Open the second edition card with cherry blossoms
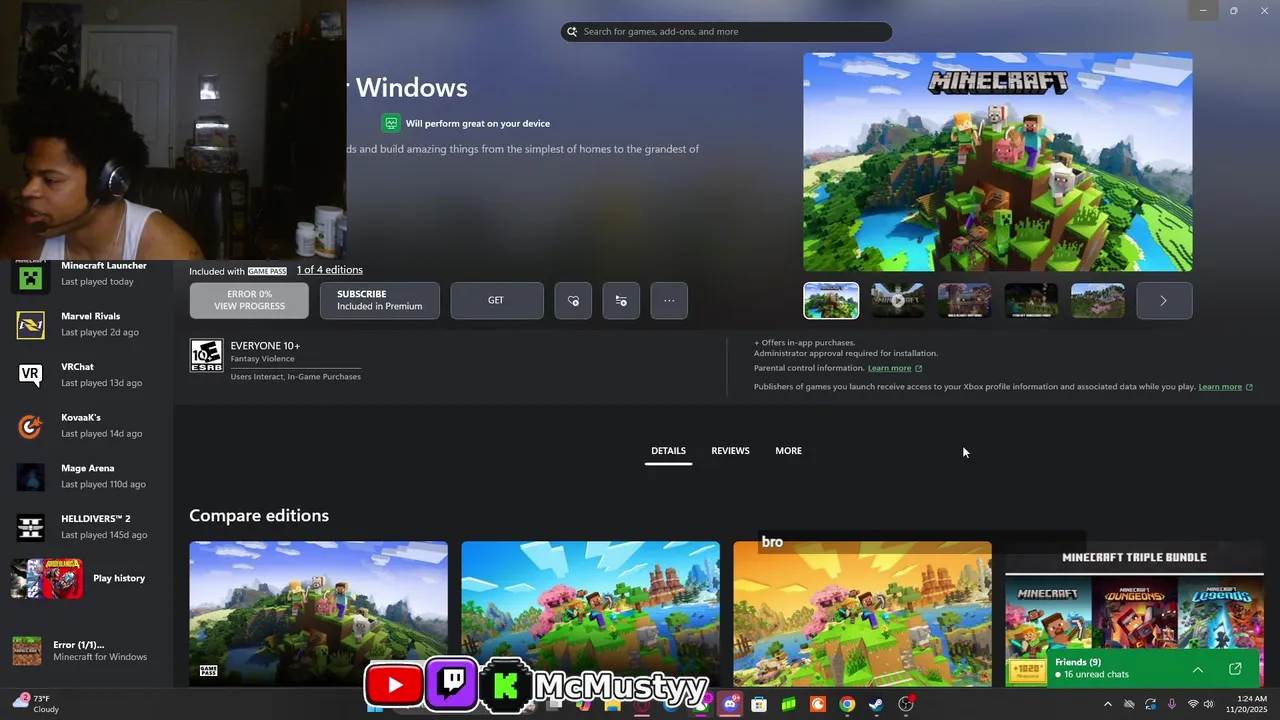Image resolution: width=1280 pixels, height=720 pixels. [x=590, y=614]
